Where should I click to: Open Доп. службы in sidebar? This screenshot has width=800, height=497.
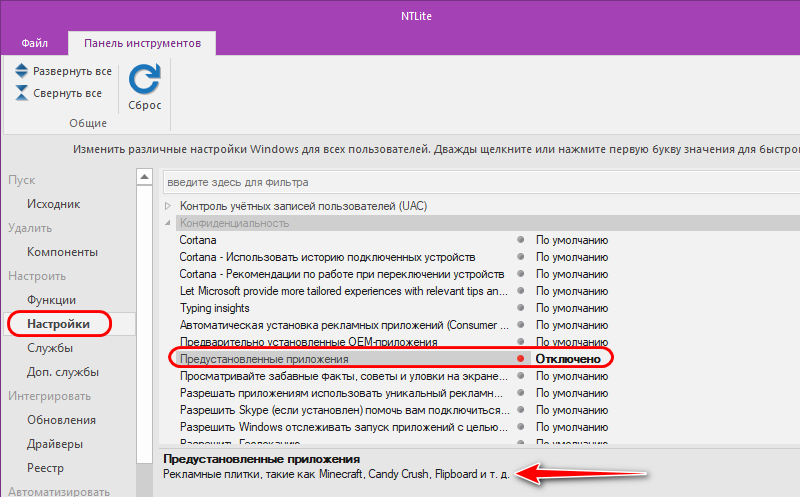point(63,372)
